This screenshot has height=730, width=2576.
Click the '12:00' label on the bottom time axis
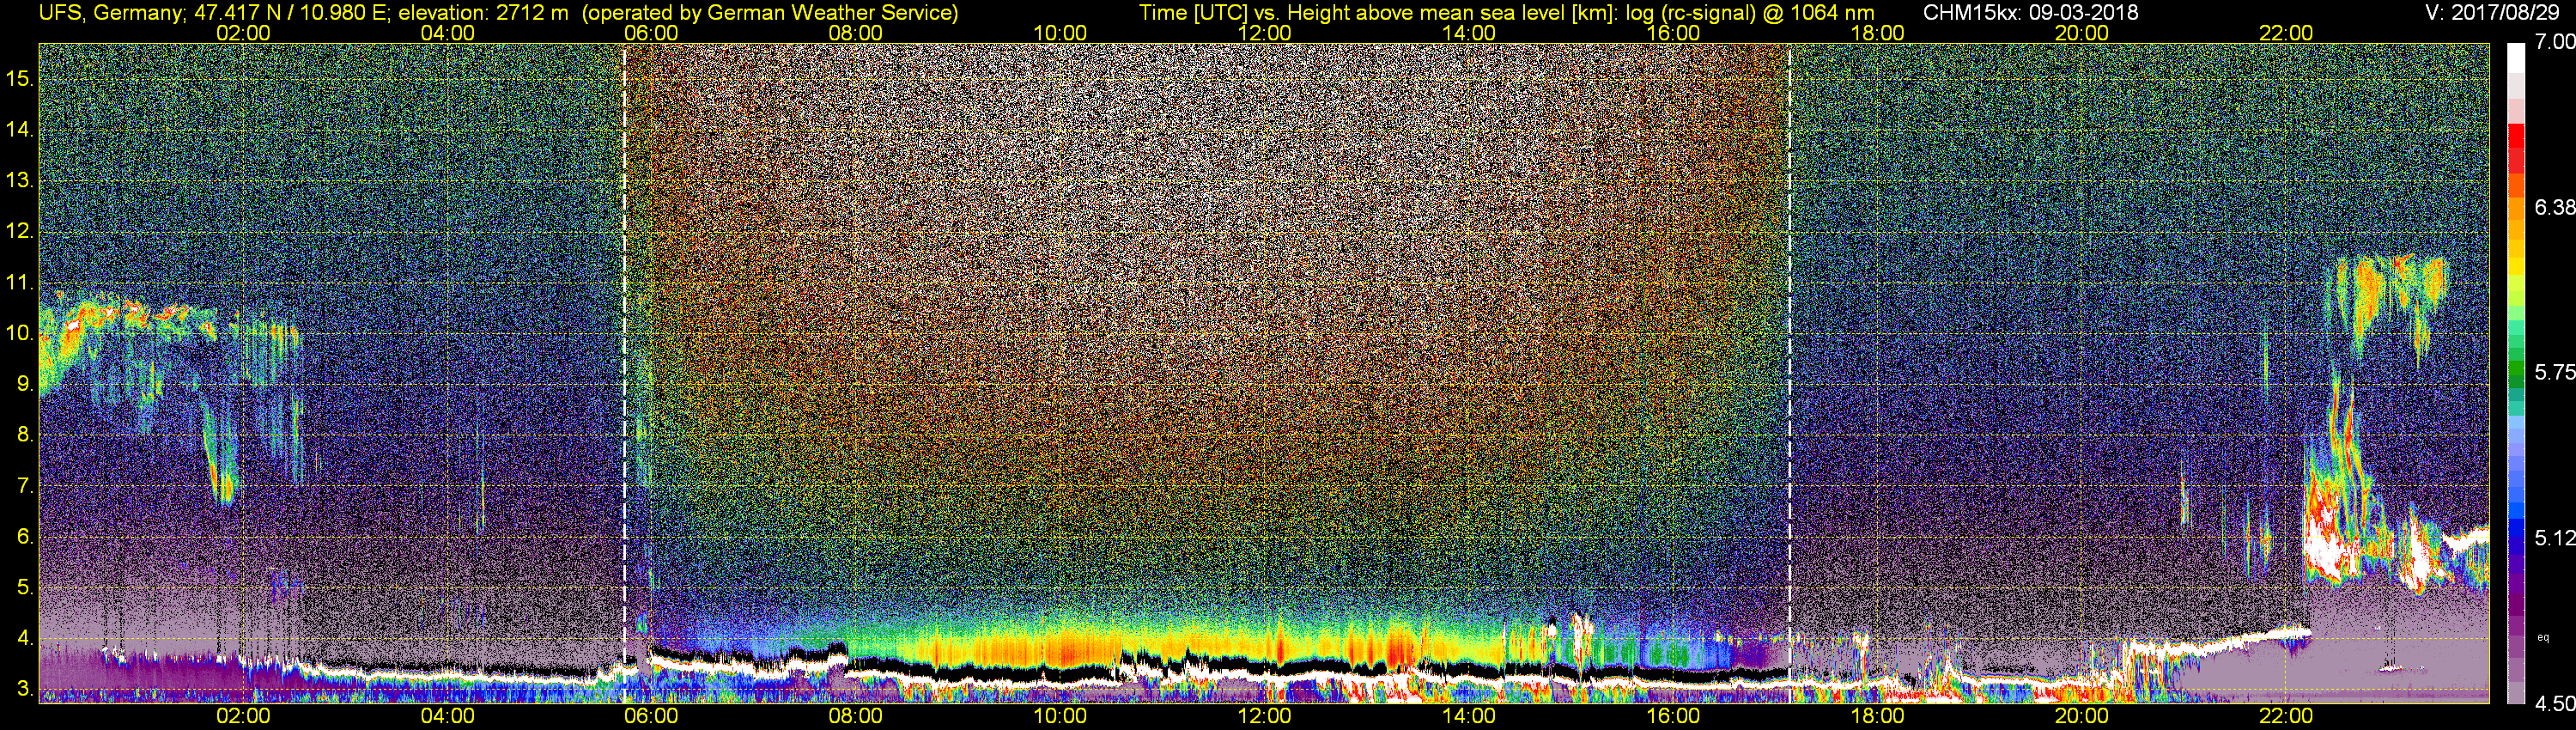point(1264,716)
